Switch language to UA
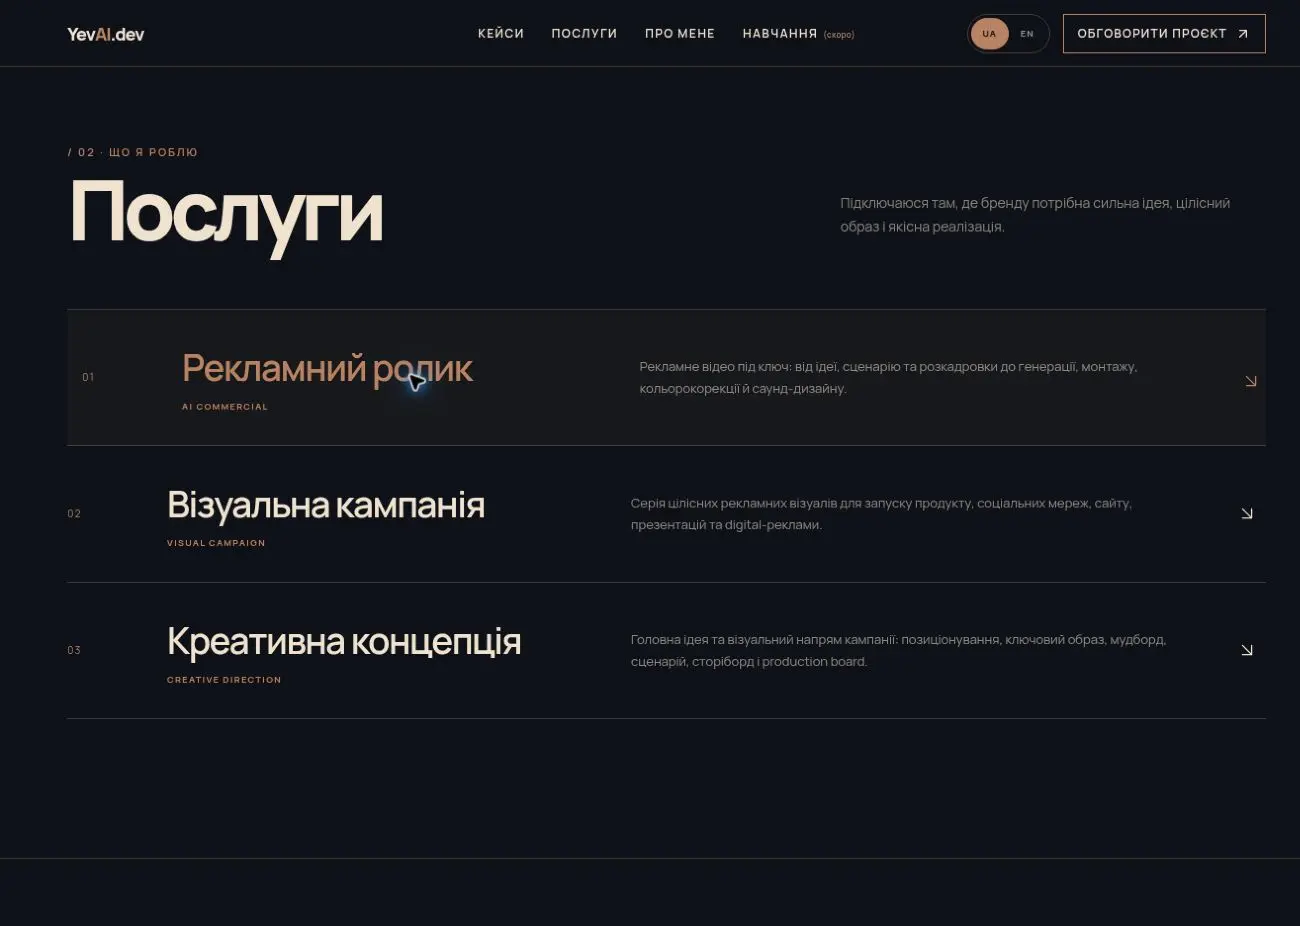The width and height of the screenshot is (1300, 926). pos(989,34)
